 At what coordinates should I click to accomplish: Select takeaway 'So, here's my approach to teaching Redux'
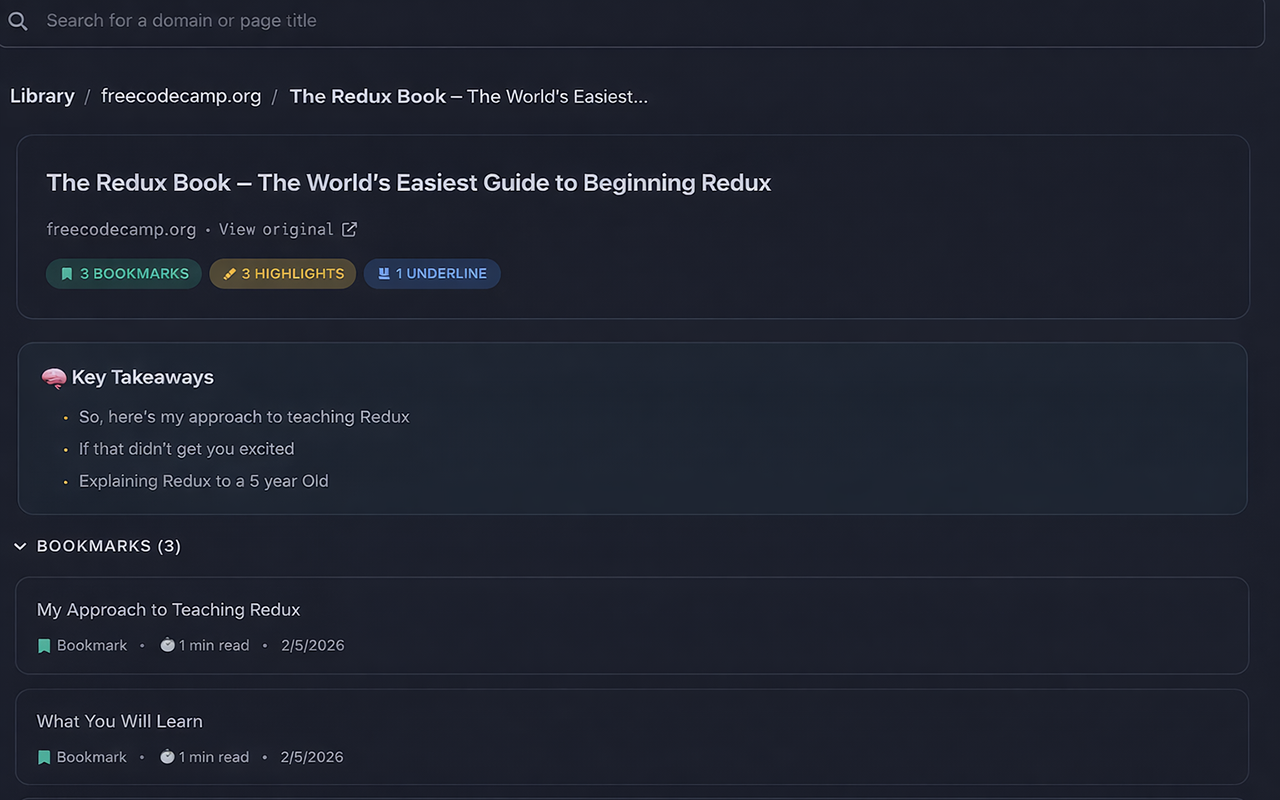244,417
